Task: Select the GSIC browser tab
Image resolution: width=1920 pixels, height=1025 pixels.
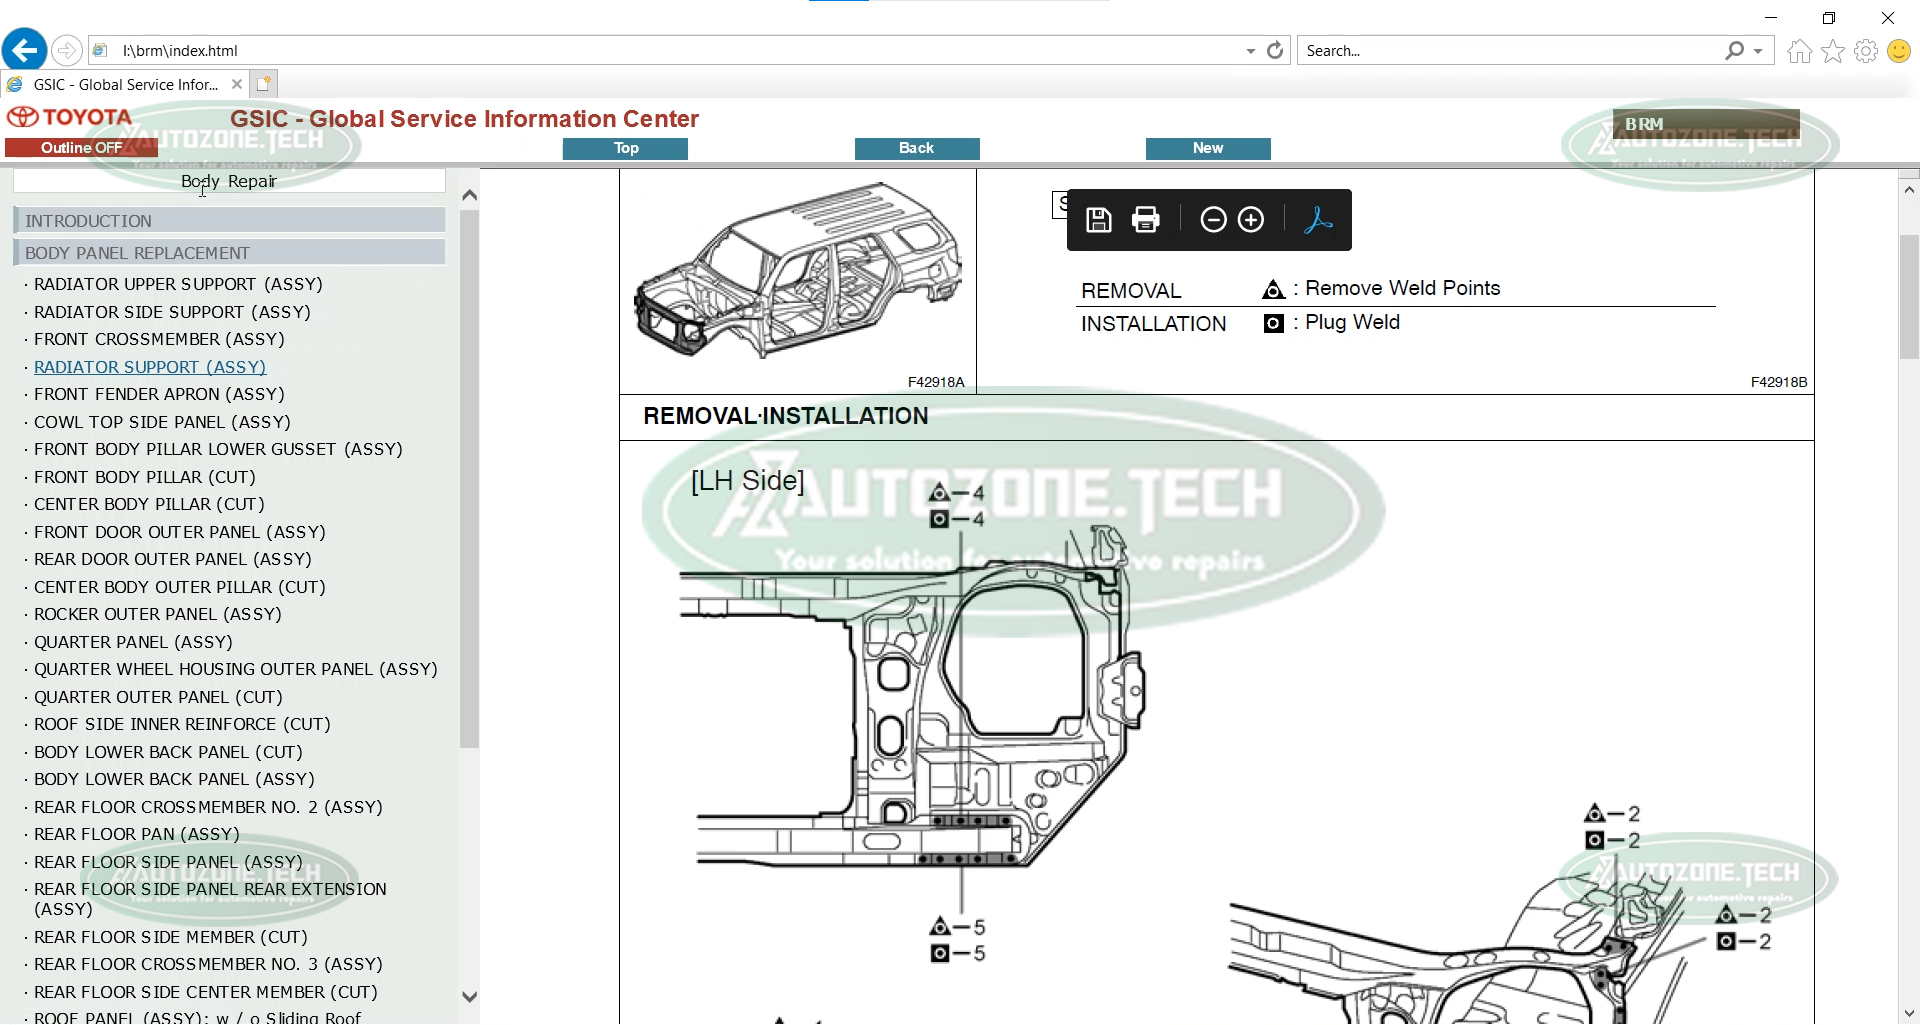Action: [x=125, y=85]
